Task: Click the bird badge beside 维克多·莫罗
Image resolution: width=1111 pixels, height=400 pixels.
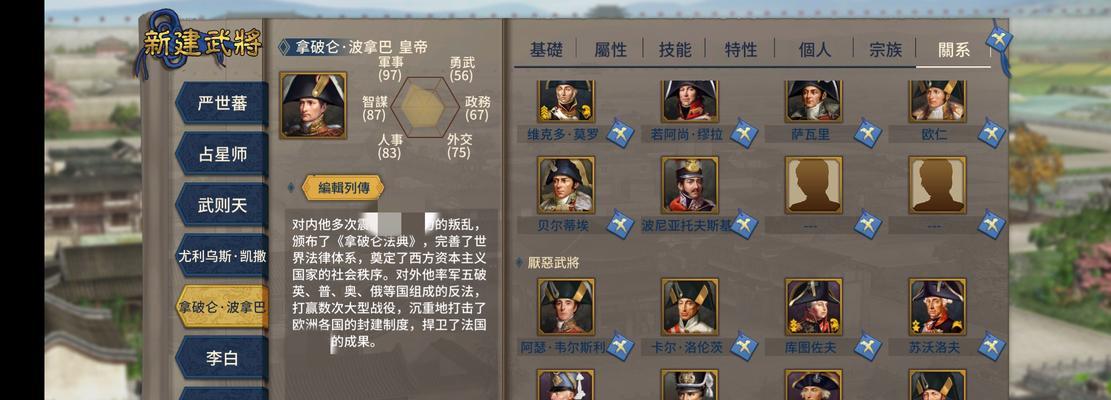Action: coord(620,133)
